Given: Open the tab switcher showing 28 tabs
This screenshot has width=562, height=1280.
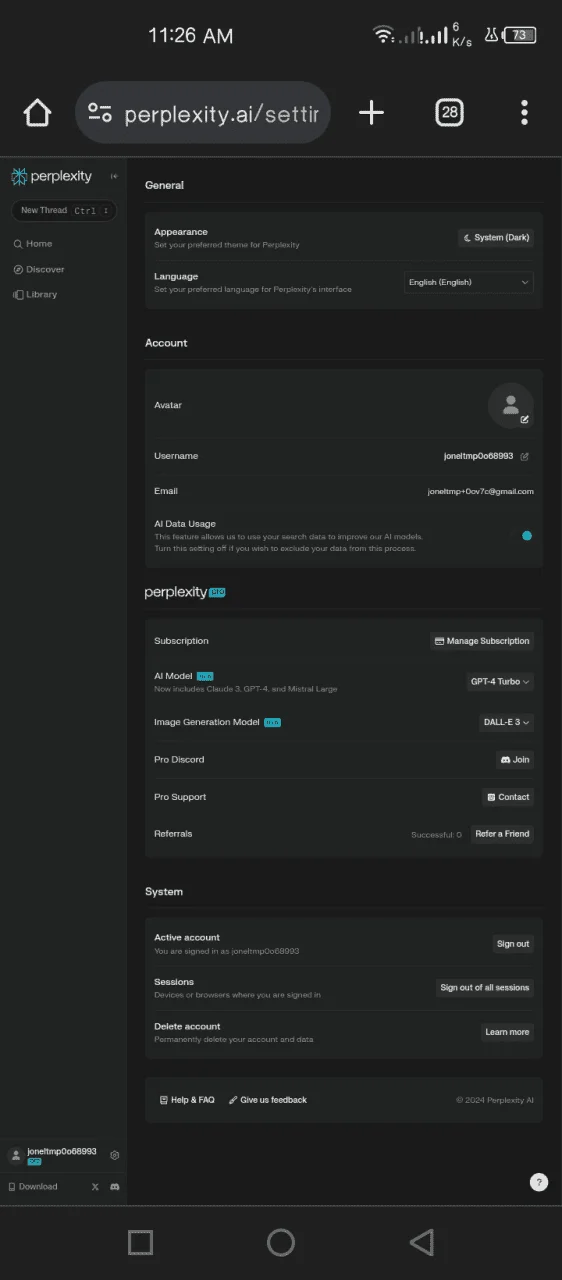Looking at the screenshot, I should click(x=450, y=113).
